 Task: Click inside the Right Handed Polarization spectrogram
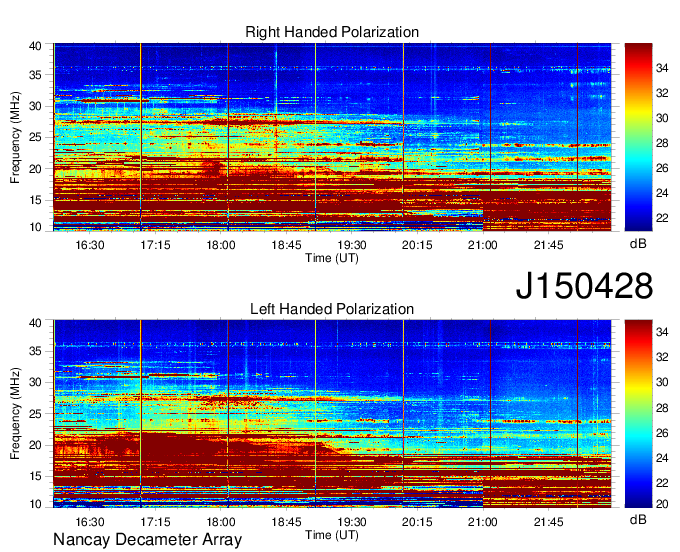coord(332,137)
